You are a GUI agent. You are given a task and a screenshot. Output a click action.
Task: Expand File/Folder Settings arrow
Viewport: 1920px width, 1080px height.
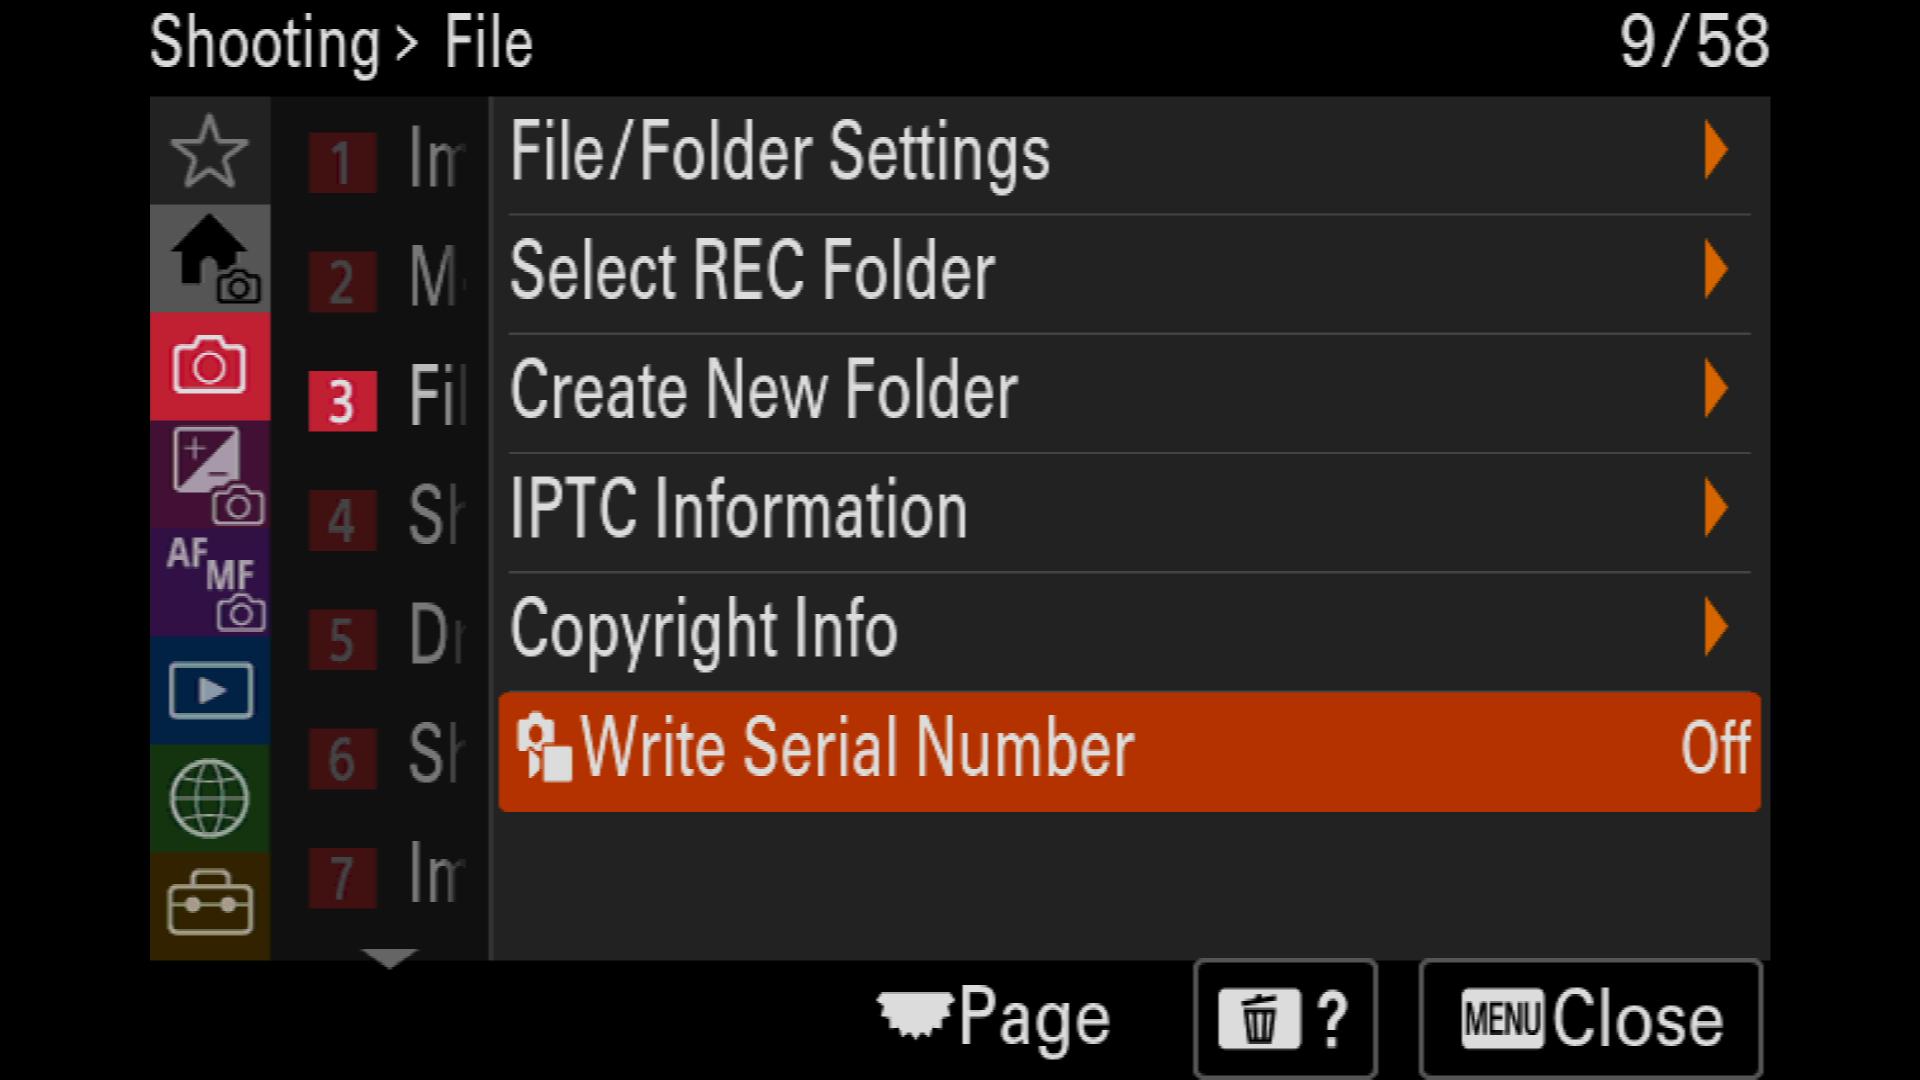point(1716,151)
